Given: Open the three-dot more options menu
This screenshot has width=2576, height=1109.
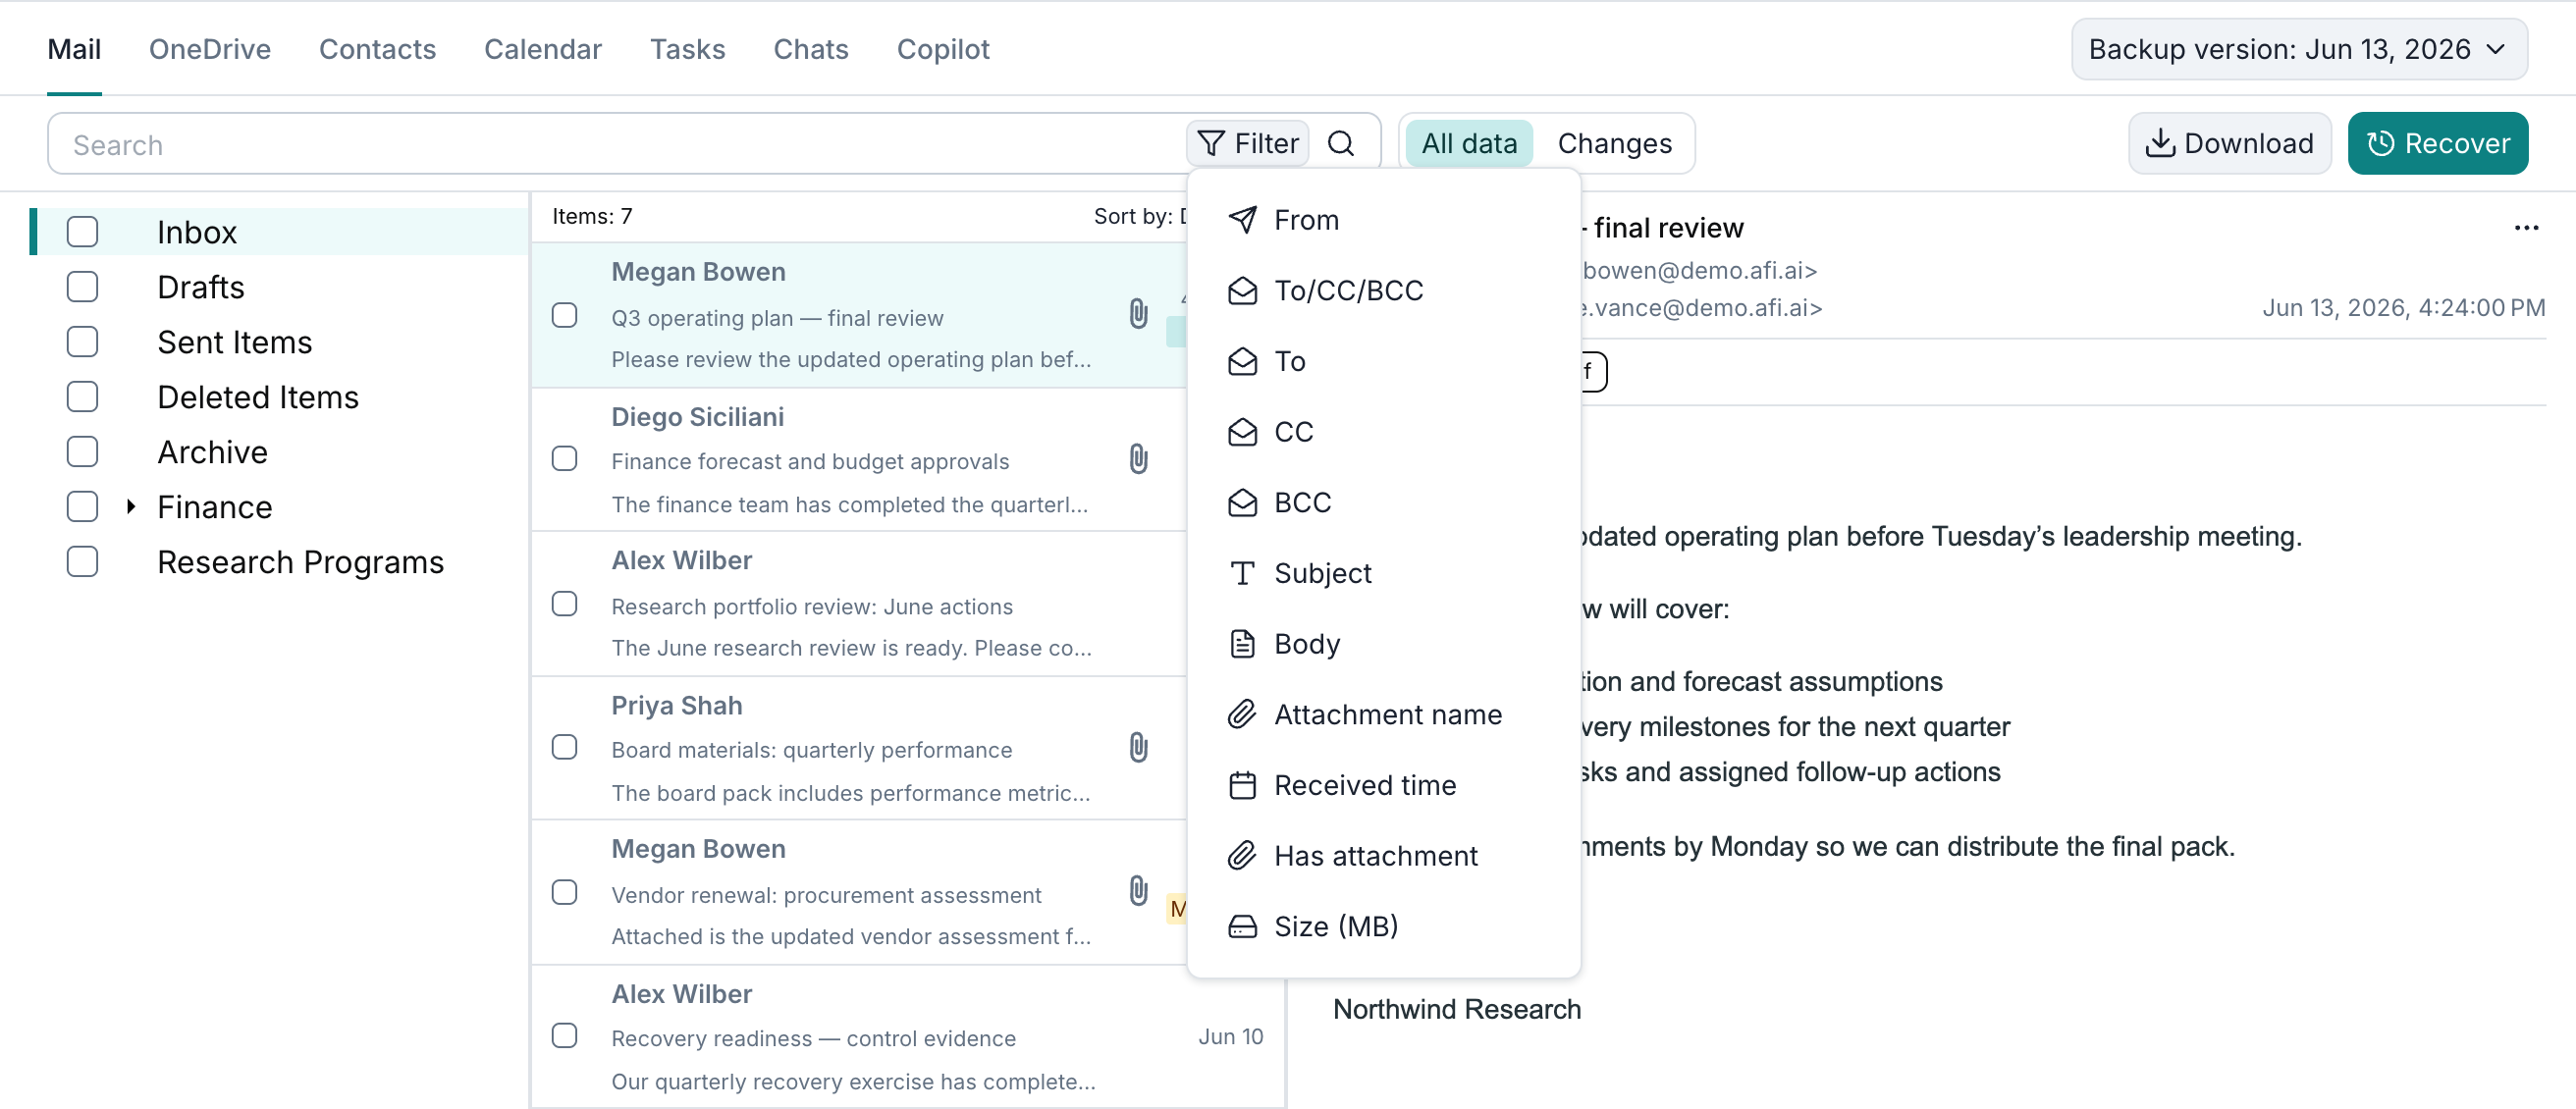Looking at the screenshot, I should [x=2526, y=228].
